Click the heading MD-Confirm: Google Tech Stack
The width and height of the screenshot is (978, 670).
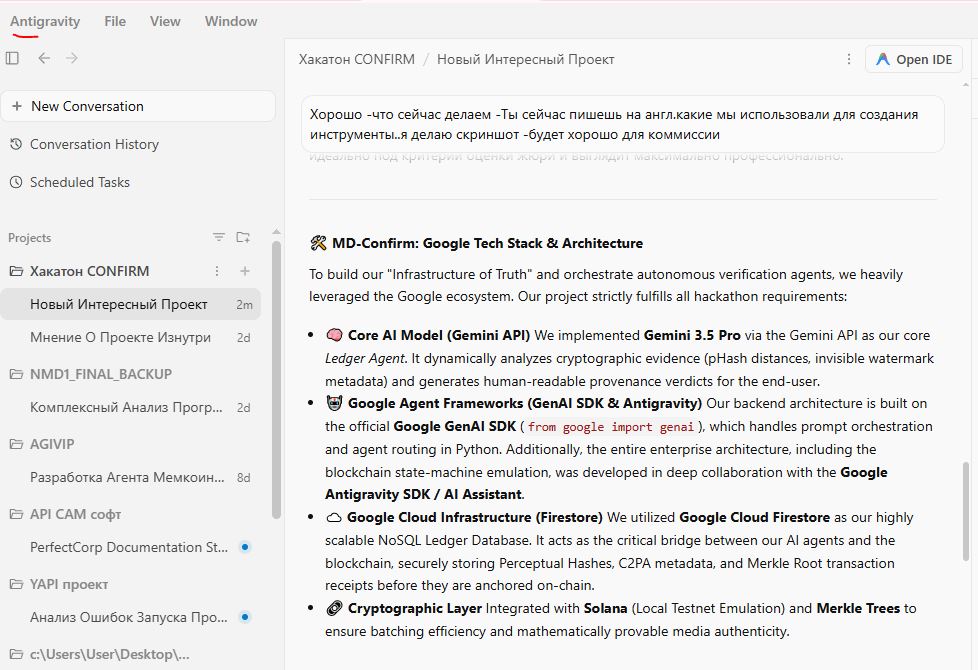click(487, 243)
